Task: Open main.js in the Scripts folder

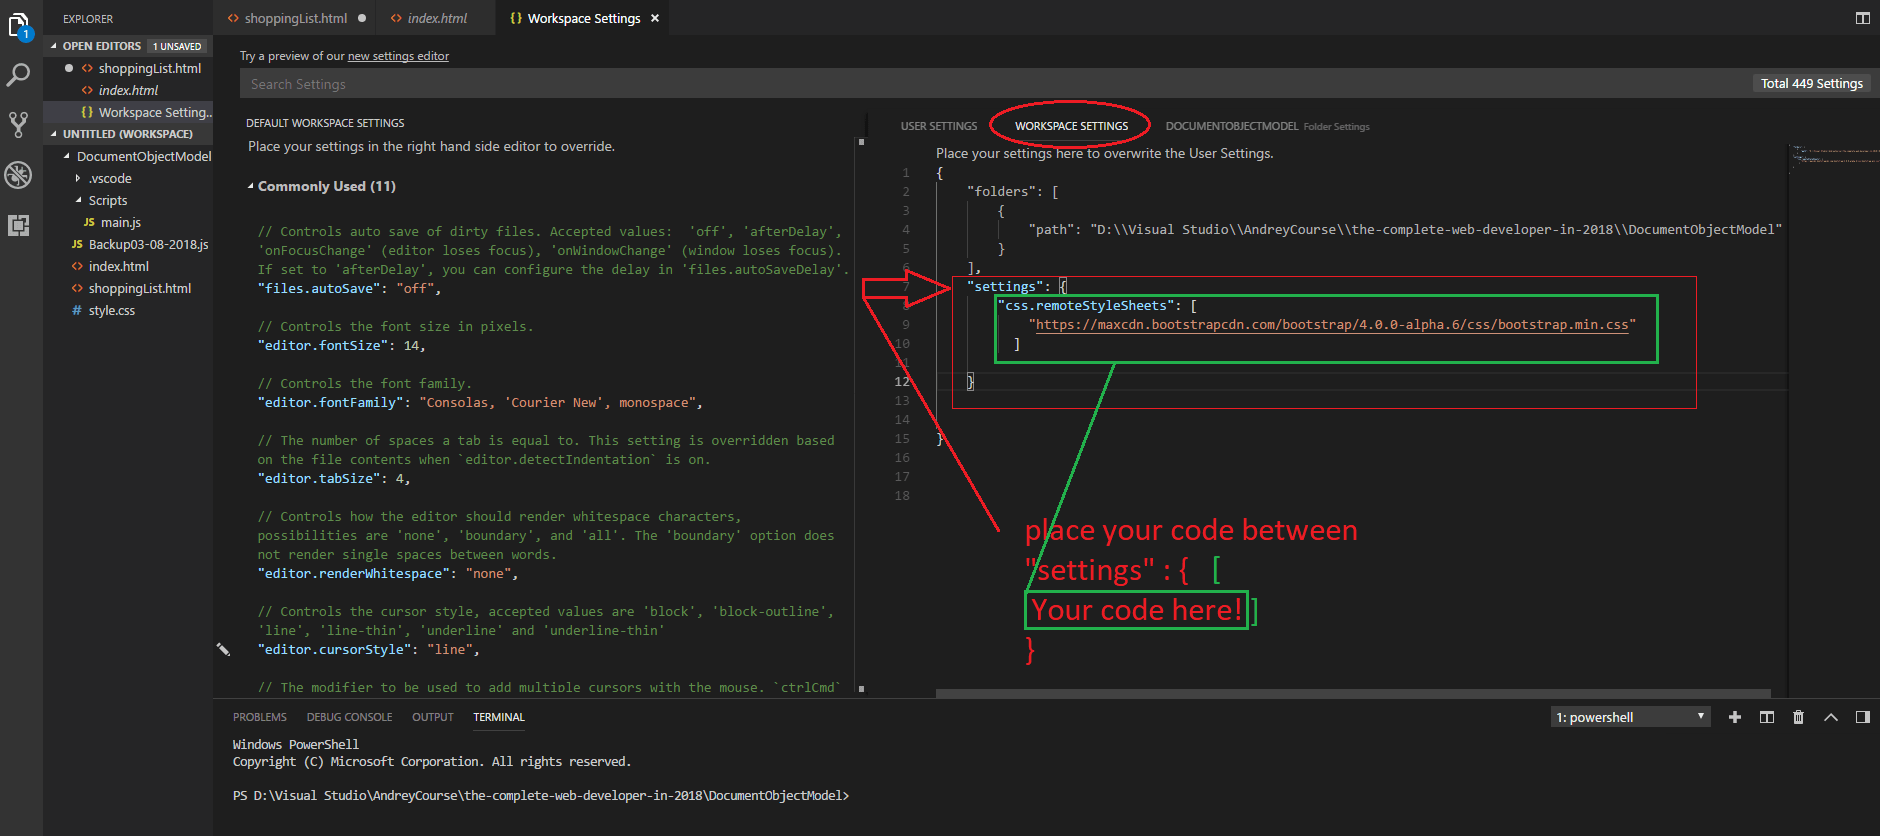Action: (x=128, y=222)
